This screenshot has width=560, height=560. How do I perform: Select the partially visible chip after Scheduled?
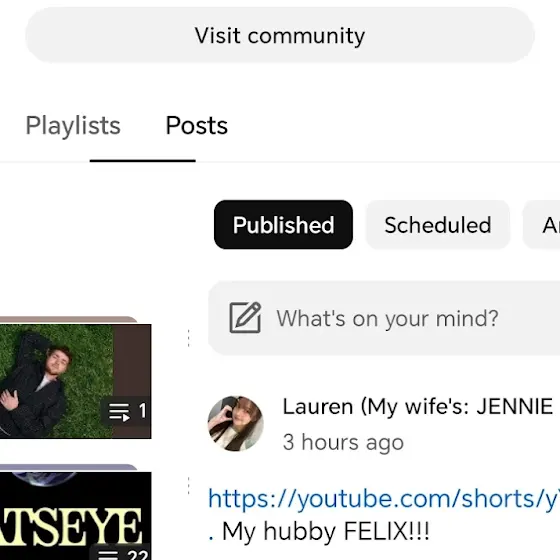click(541, 225)
